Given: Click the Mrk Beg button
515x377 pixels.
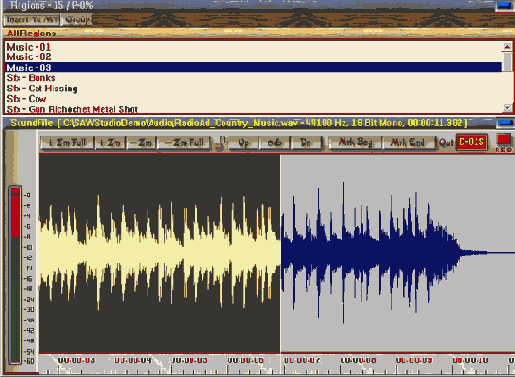Looking at the screenshot, I should [355, 143].
